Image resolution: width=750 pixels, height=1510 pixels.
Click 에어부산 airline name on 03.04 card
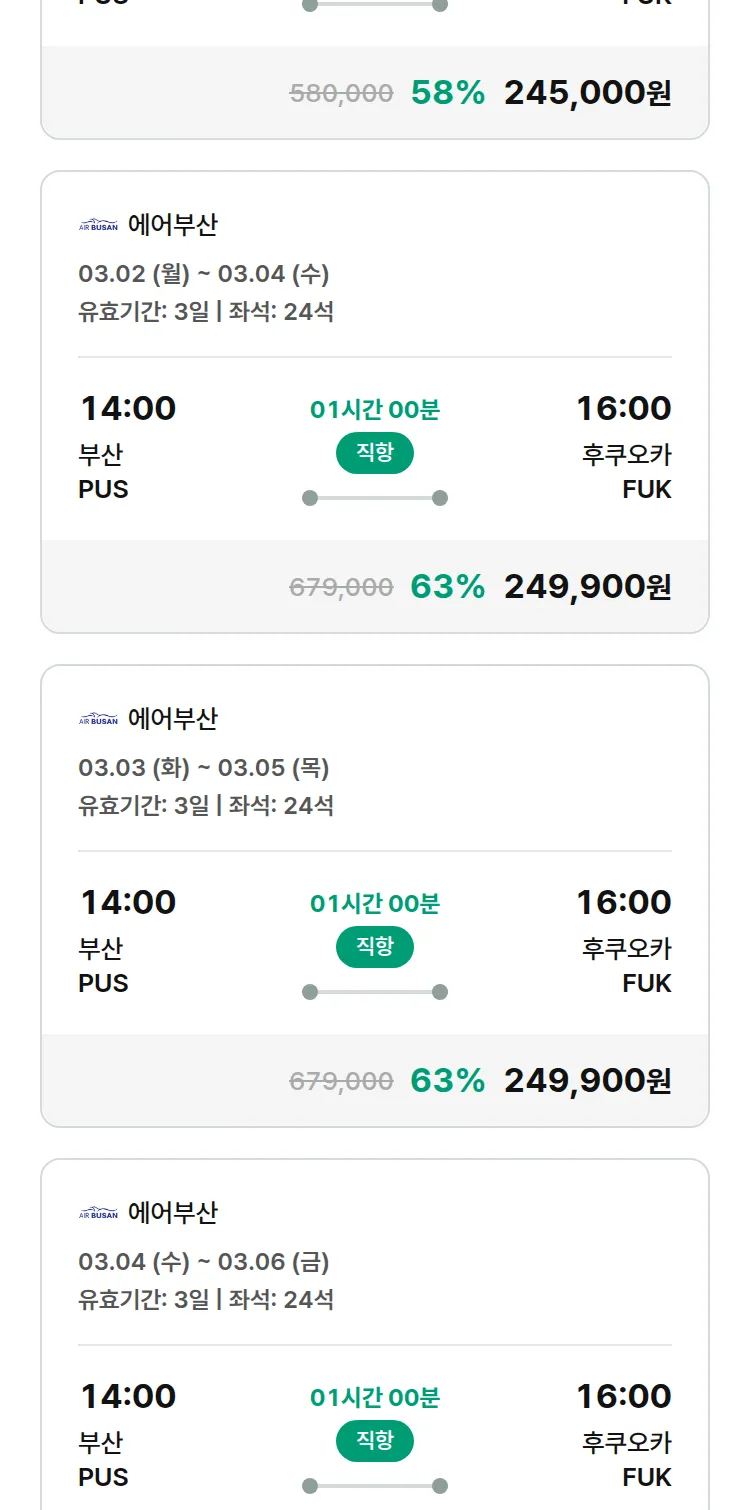pos(173,1213)
